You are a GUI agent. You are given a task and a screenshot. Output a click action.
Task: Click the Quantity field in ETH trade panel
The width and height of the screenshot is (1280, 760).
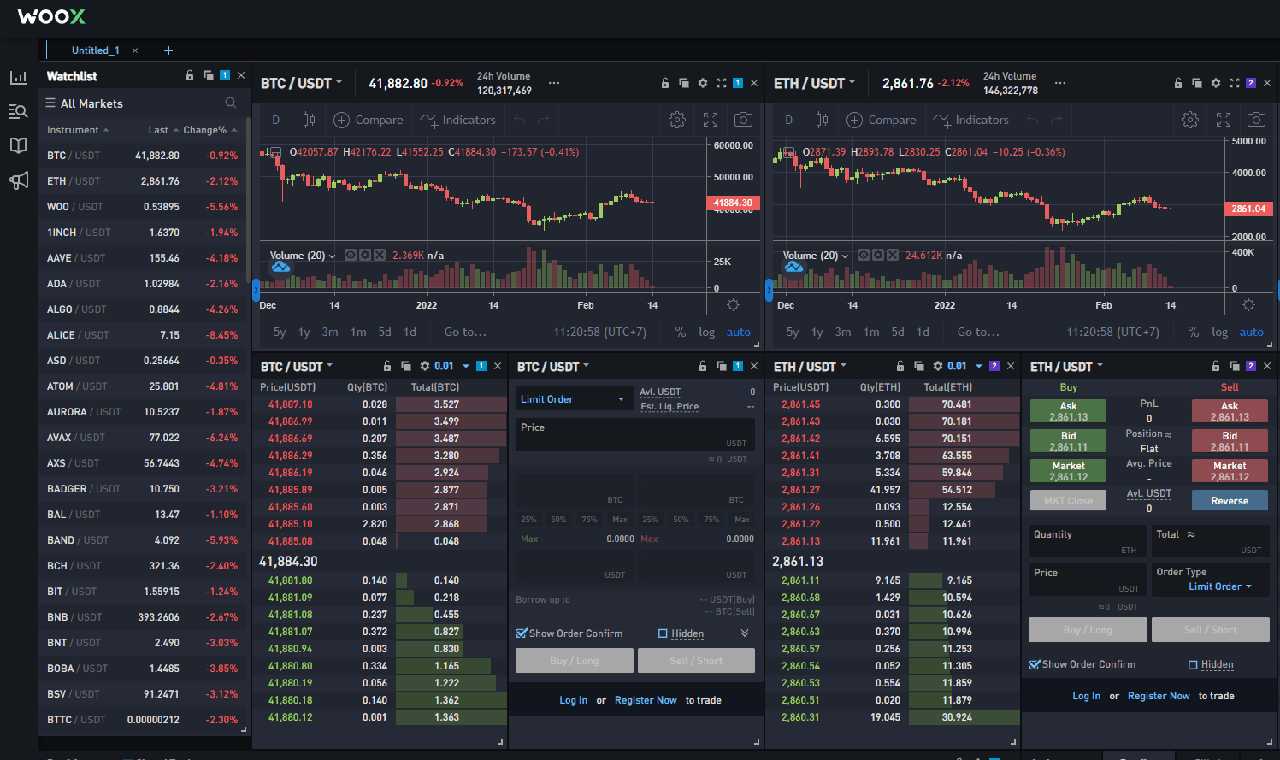(x=1088, y=541)
